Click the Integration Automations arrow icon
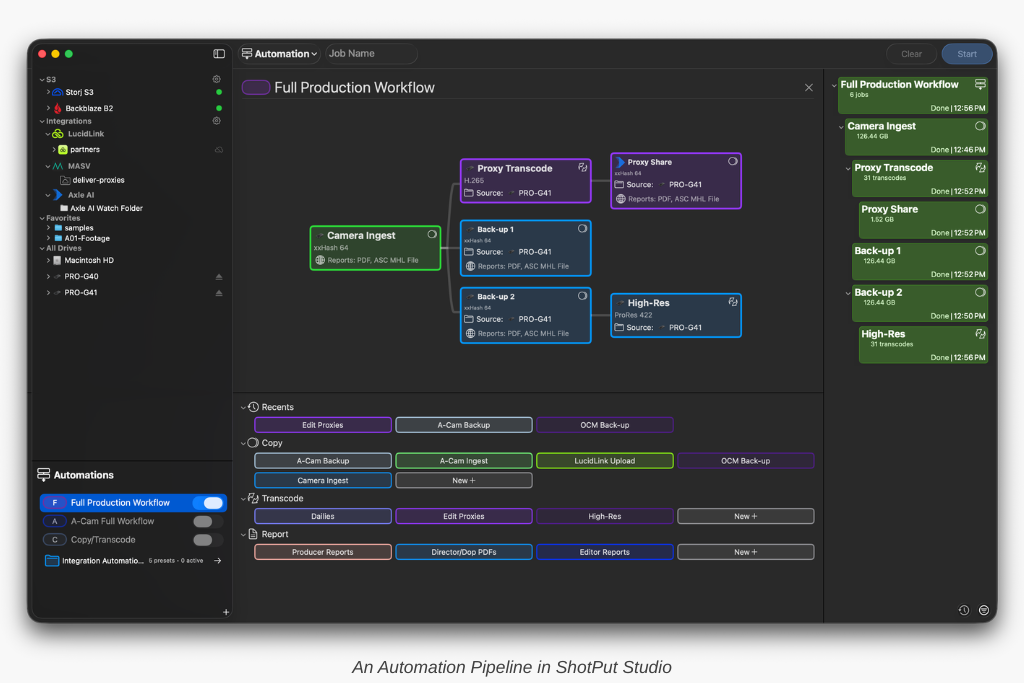Image resolution: width=1024 pixels, height=683 pixels. click(x=218, y=561)
